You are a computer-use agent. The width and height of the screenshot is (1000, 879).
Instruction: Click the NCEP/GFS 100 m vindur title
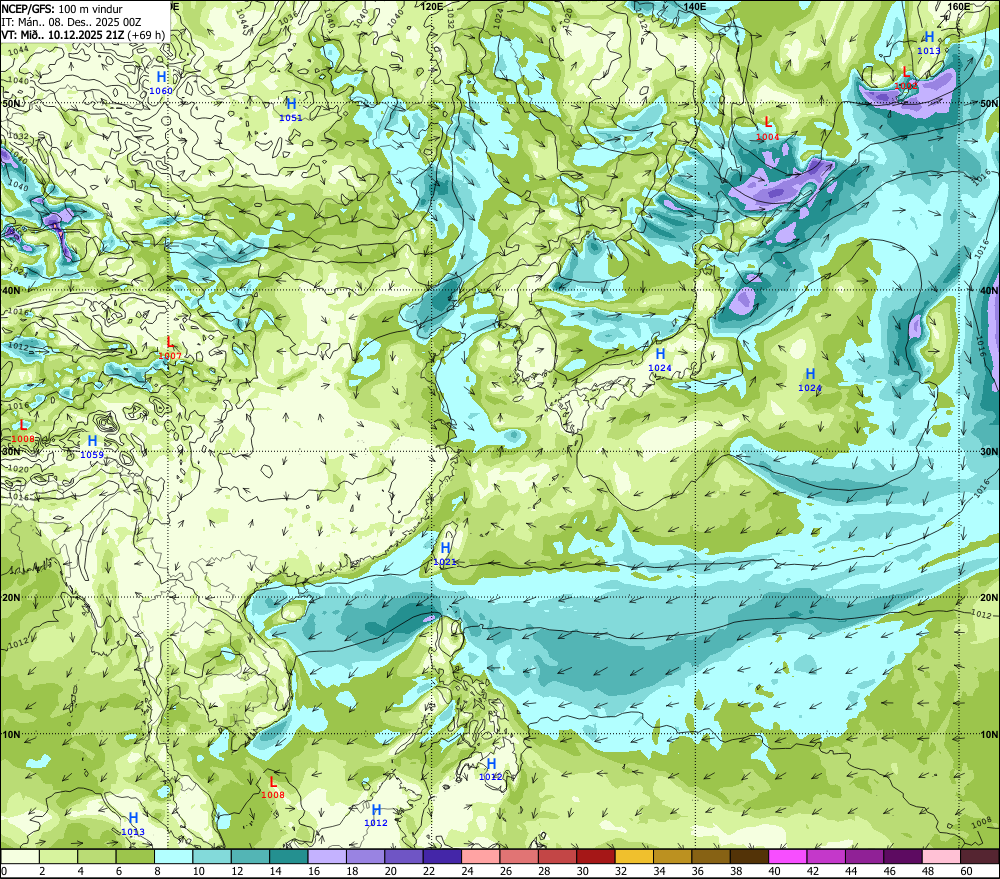coord(62,9)
